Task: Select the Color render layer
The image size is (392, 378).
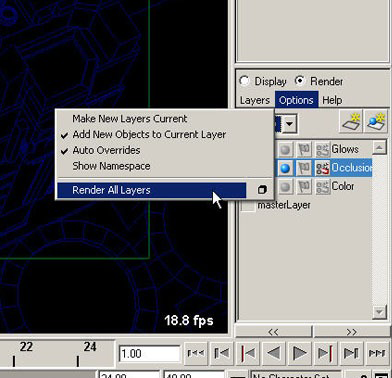Action: [x=343, y=186]
